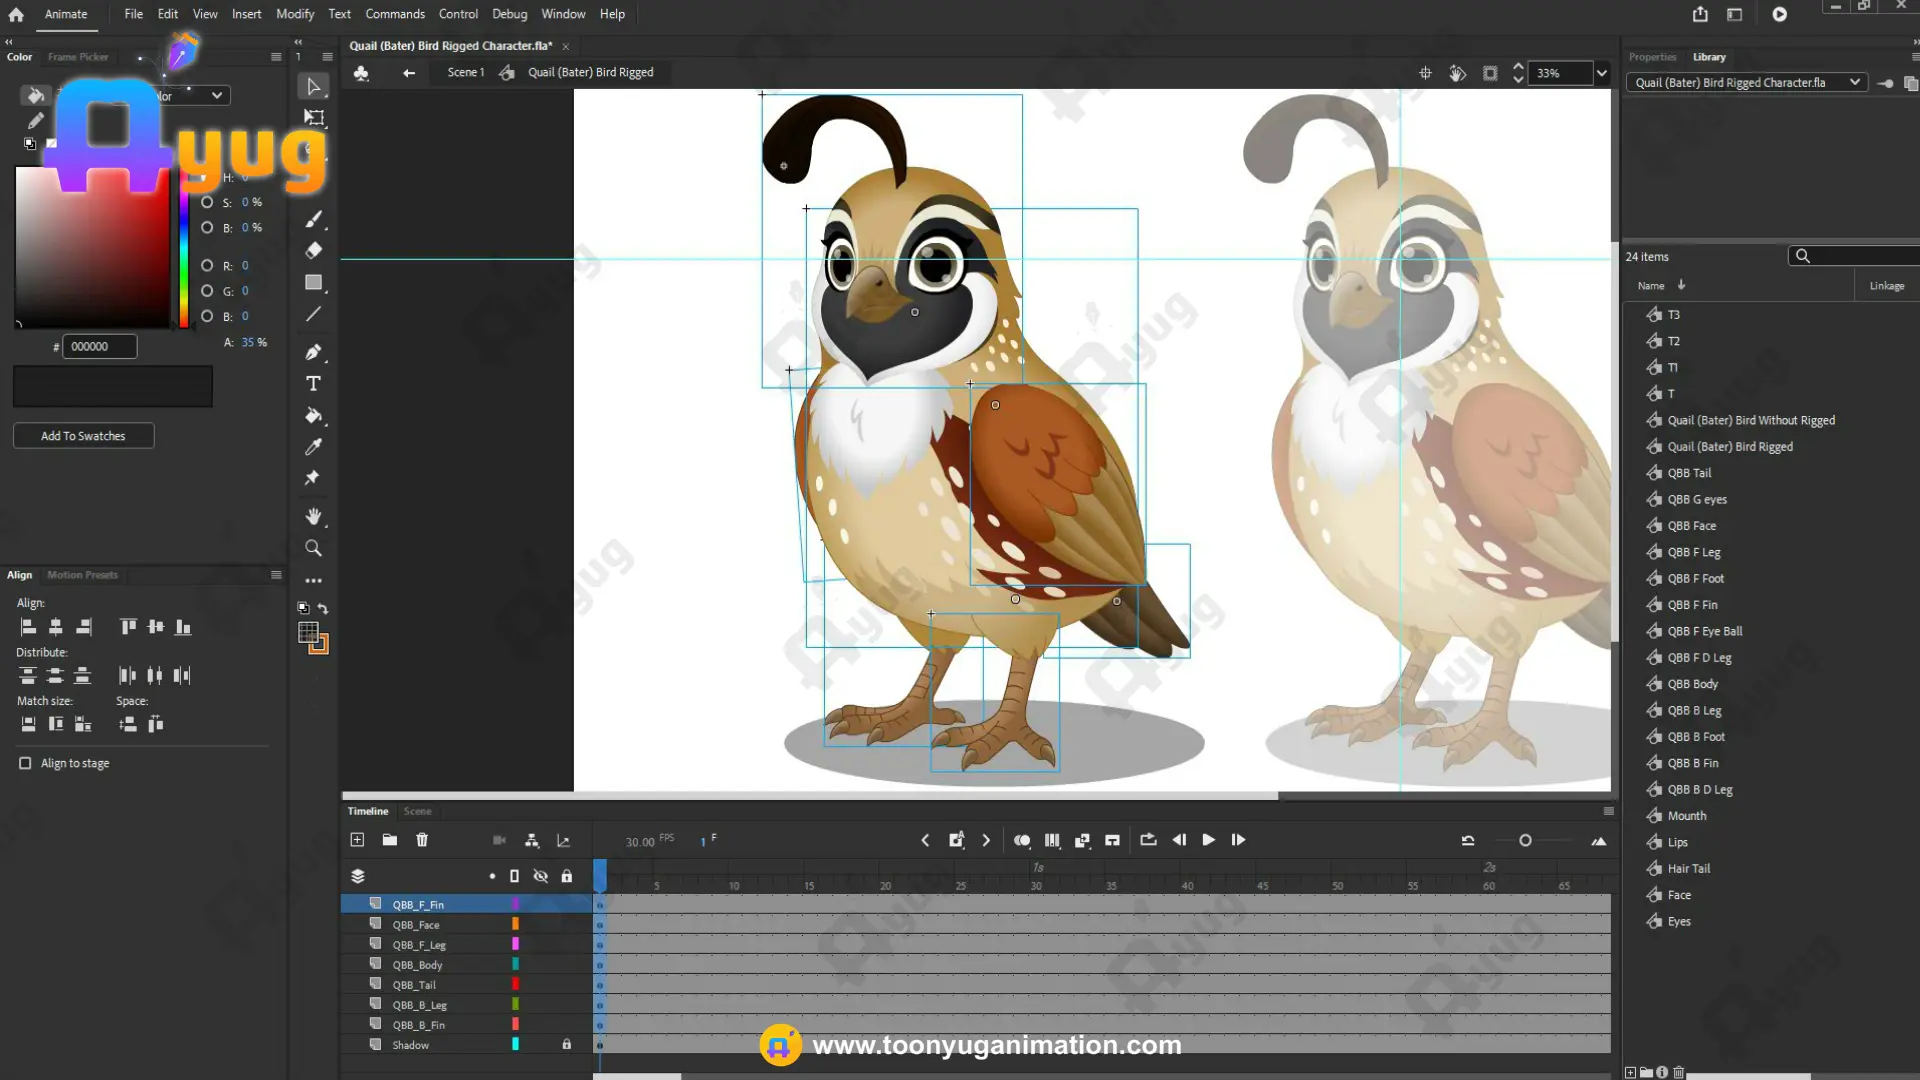
Task: Select the S saturation radio button
Action: [207, 202]
